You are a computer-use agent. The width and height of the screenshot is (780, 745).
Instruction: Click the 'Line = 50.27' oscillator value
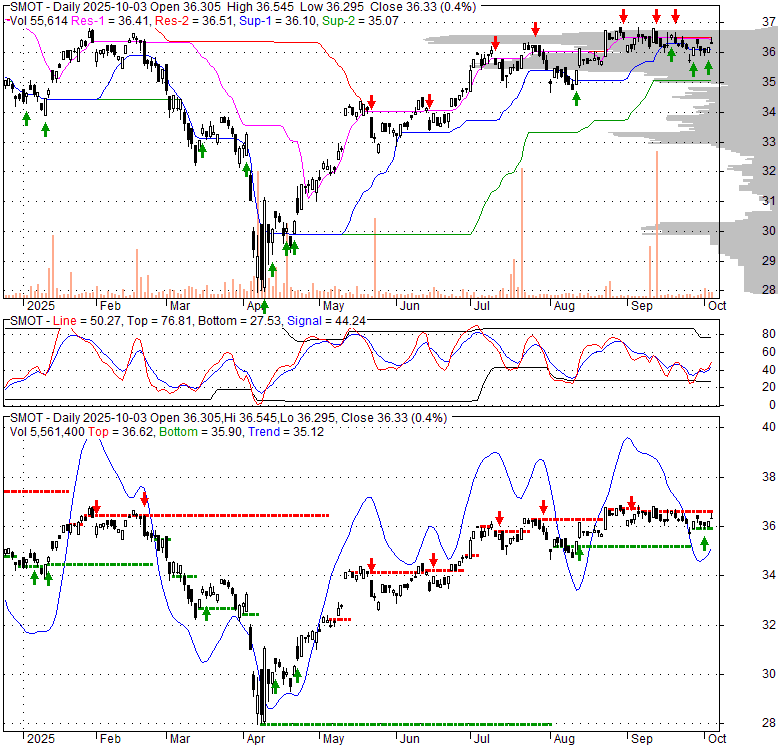(x=87, y=321)
